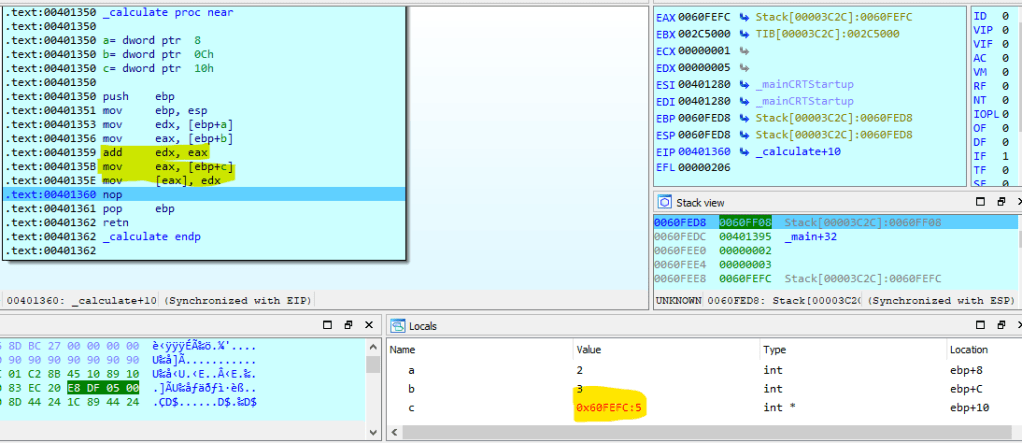Image resolution: width=1022 pixels, height=443 pixels.
Task: Toggle the IF flag value
Action: click(1006, 157)
